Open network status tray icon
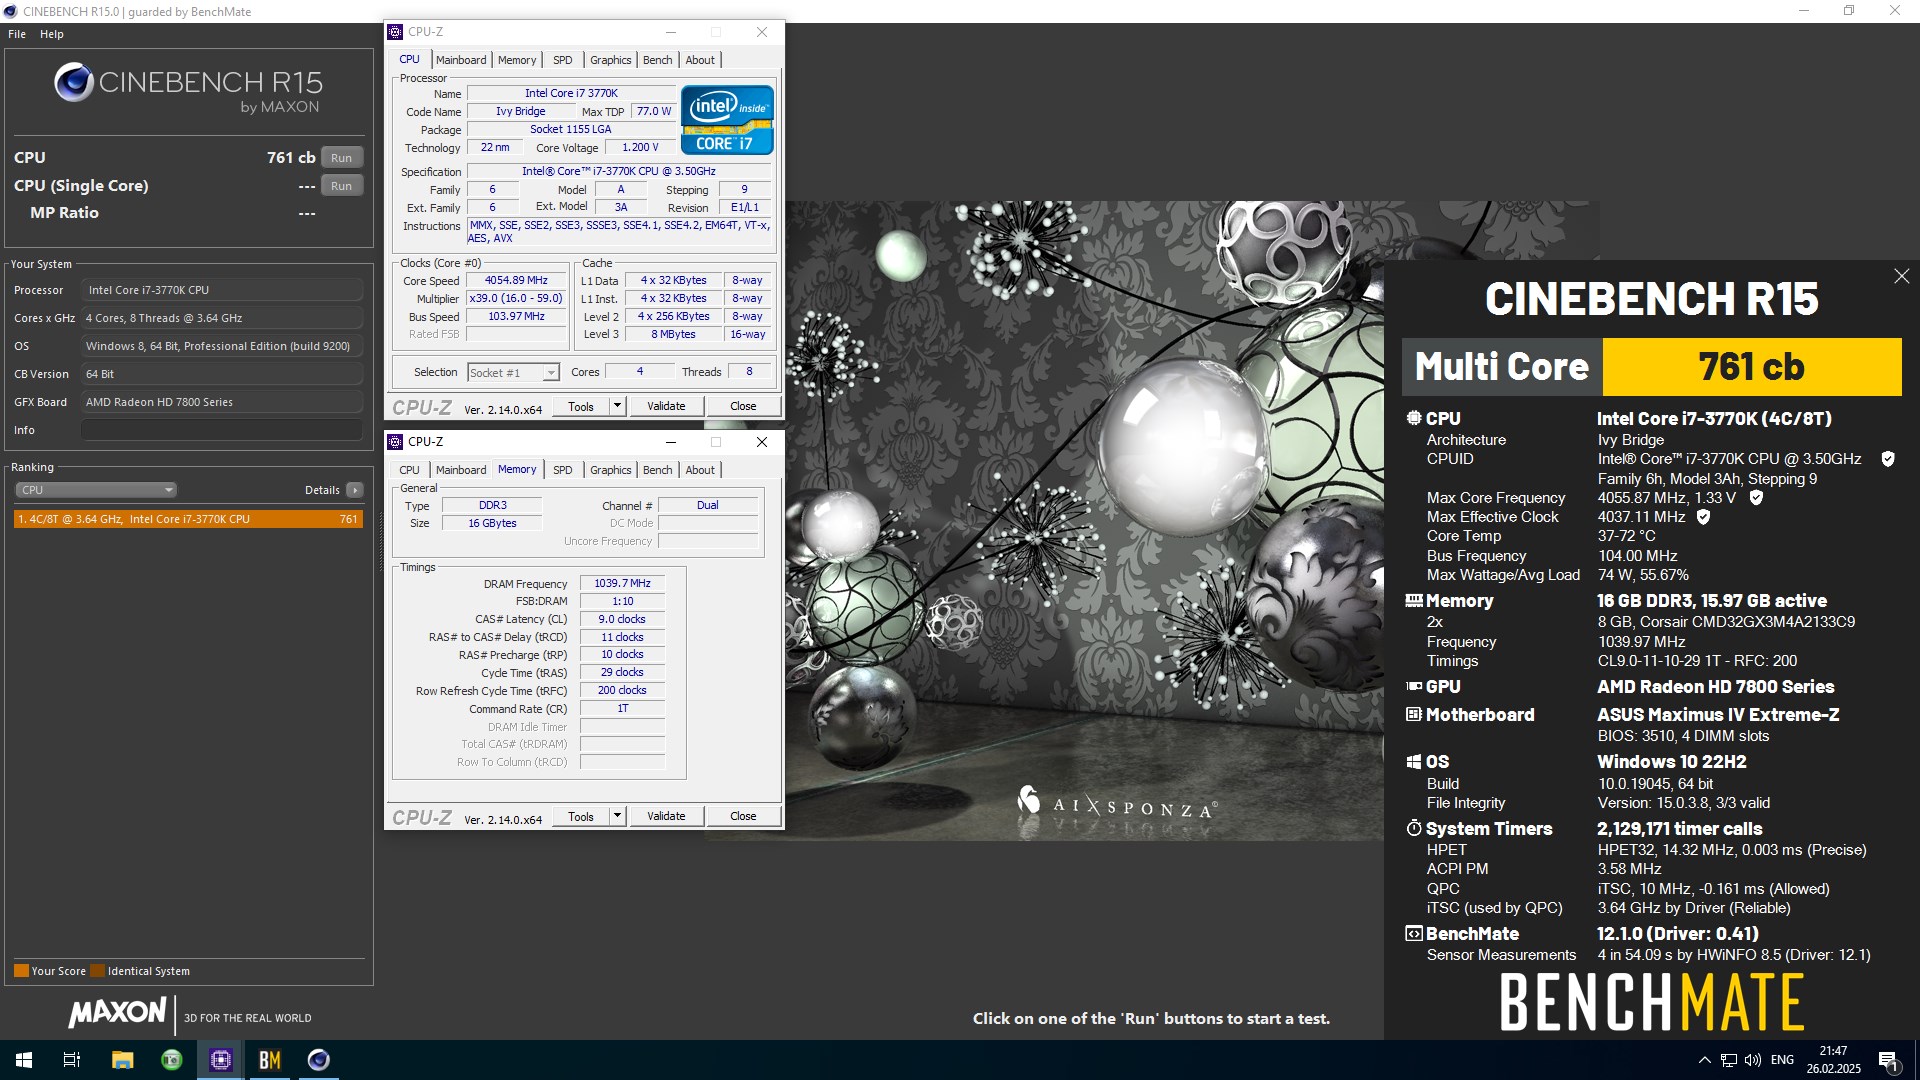Screen dimensions: 1920x1080 1728,1060
